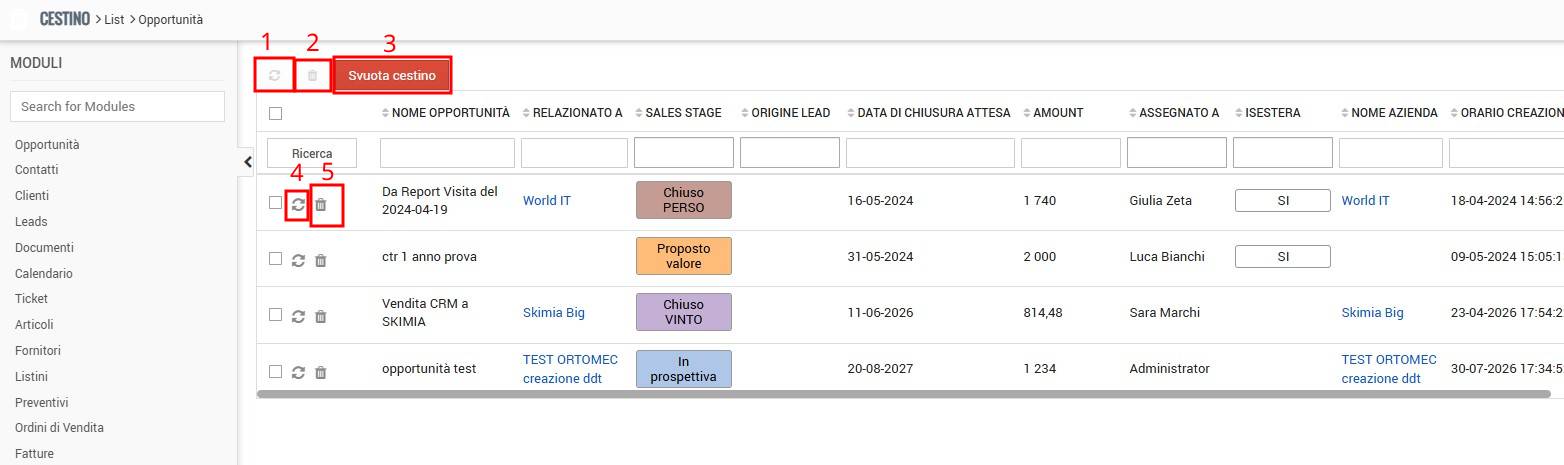Click the 'In prospettiva' stage badge

pyautogui.click(x=683, y=369)
